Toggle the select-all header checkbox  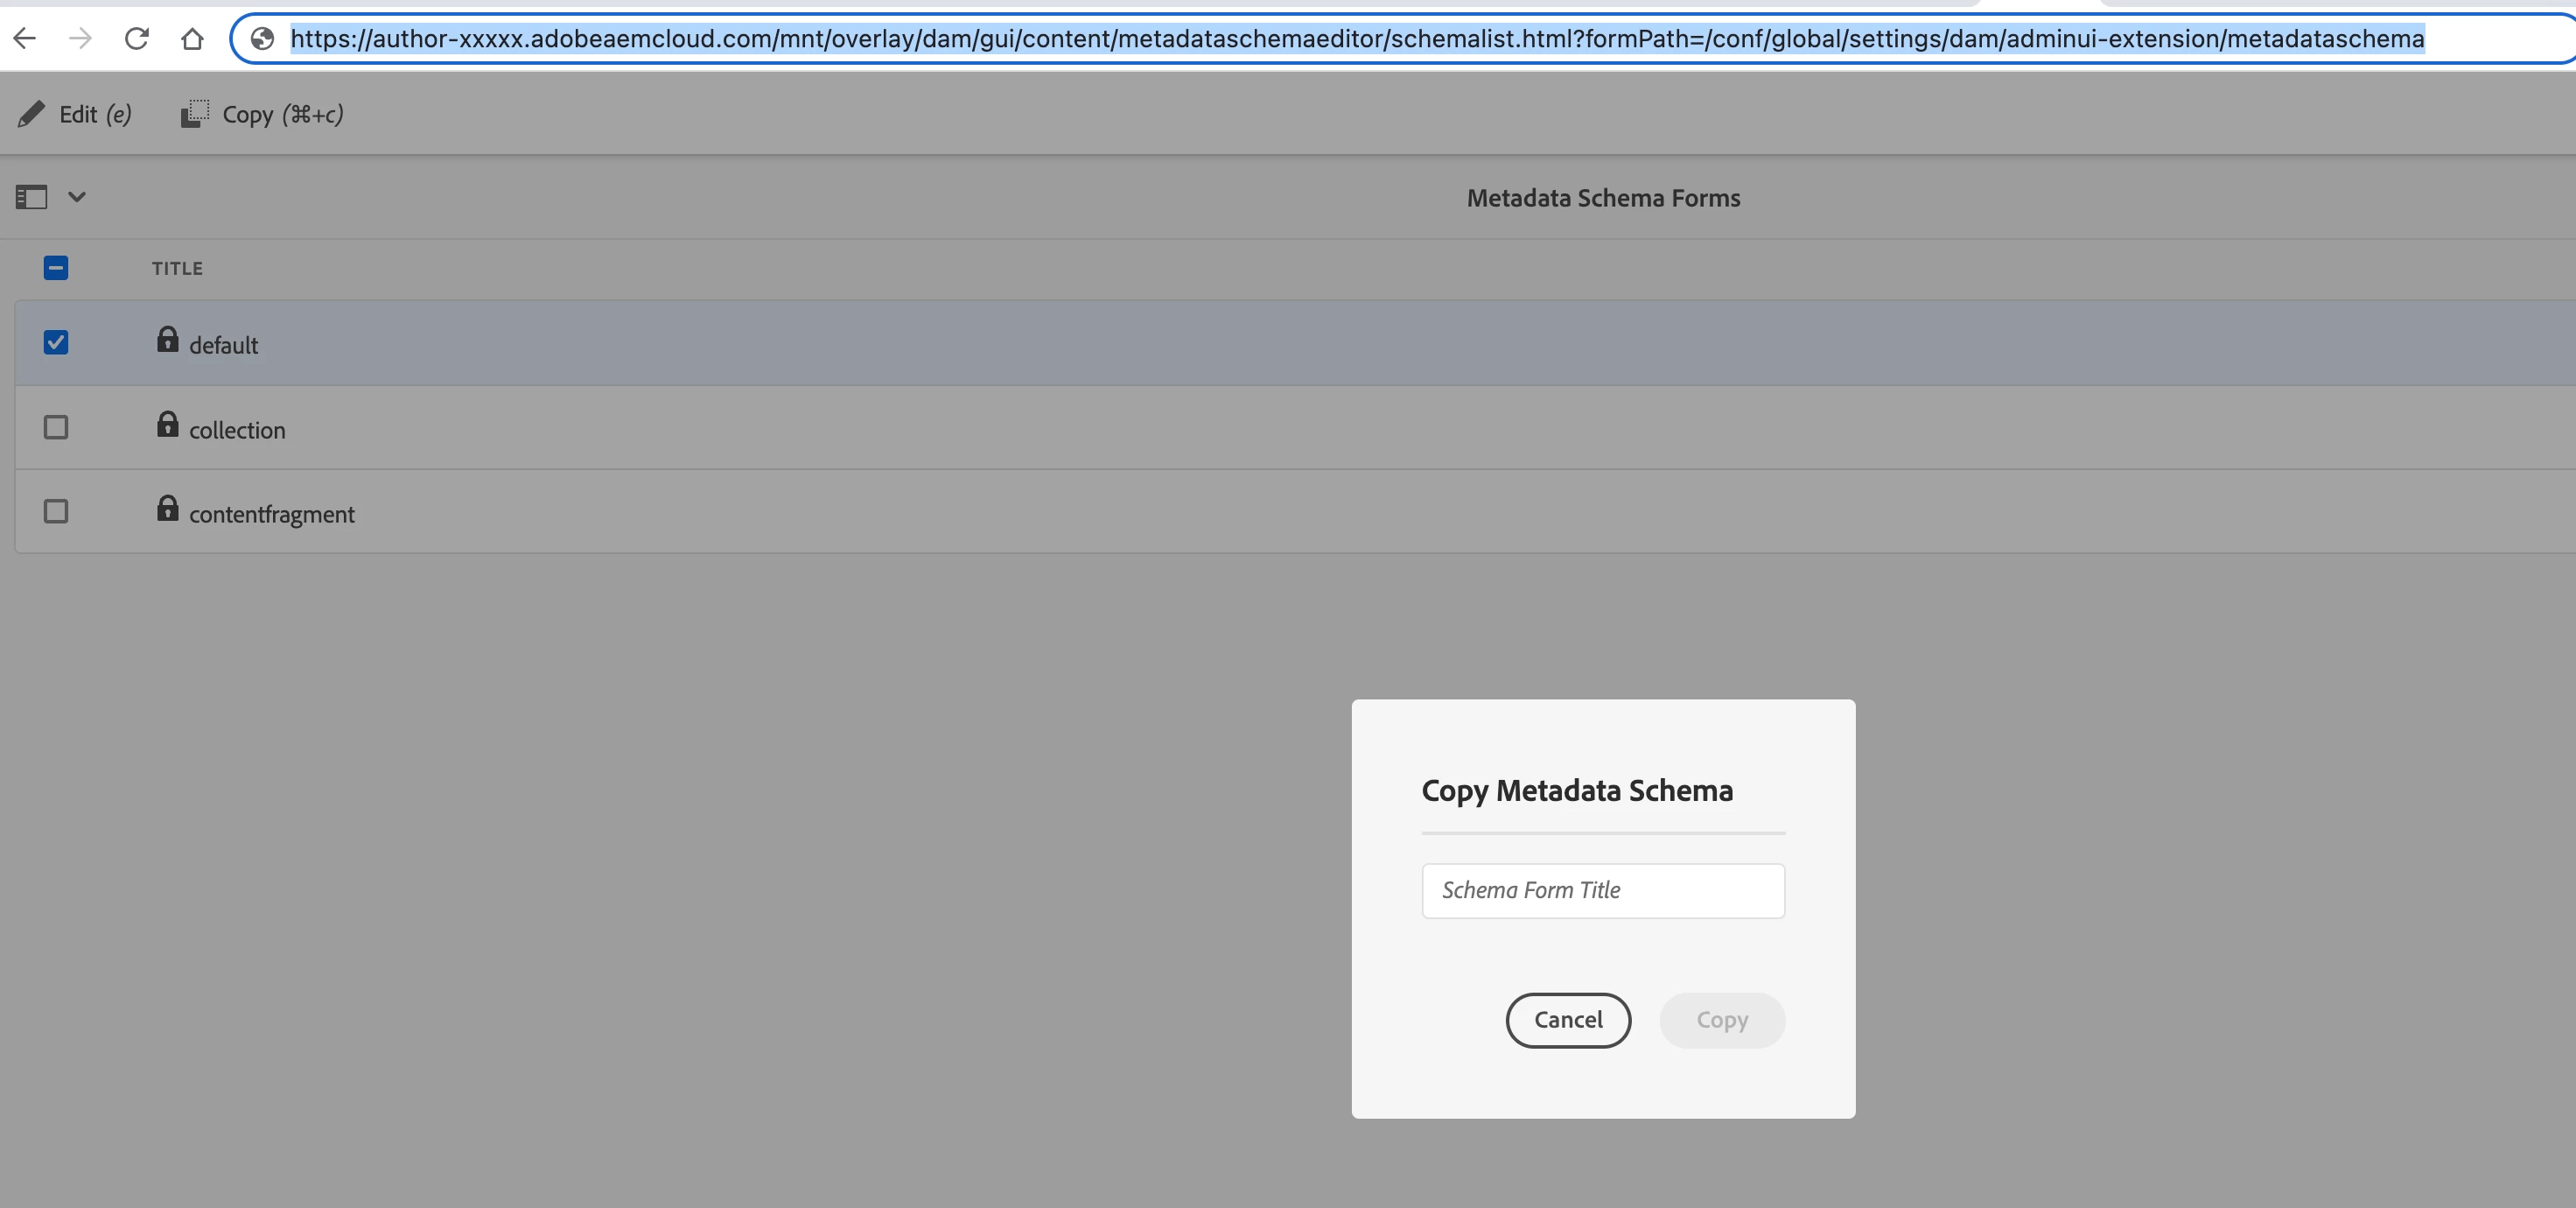tap(56, 268)
